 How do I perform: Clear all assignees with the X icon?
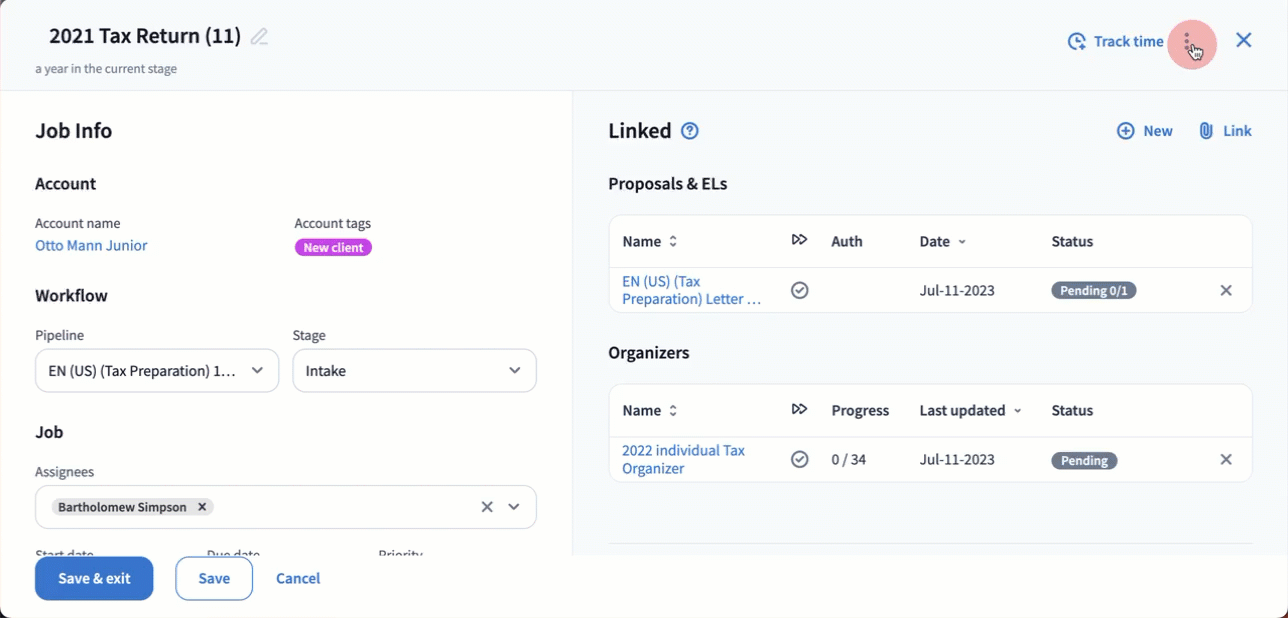pos(487,507)
